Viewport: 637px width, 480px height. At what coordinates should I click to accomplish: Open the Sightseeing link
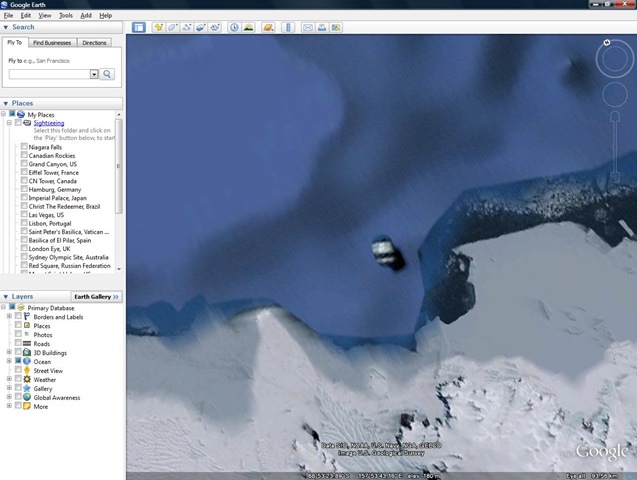(x=49, y=123)
